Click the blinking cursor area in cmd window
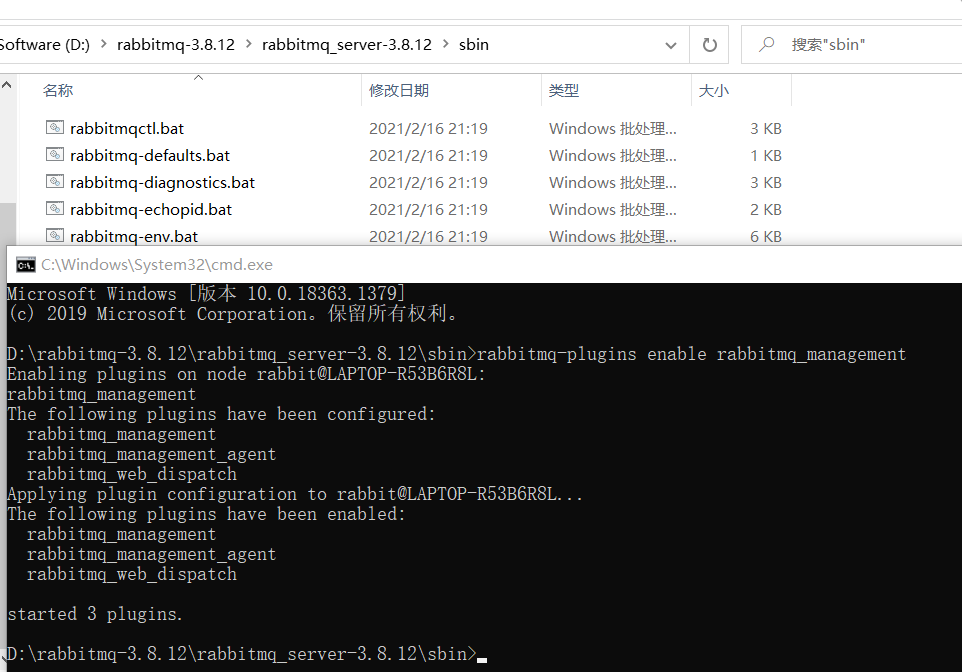This screenshot has width=962, height=672. pos(481,655)
